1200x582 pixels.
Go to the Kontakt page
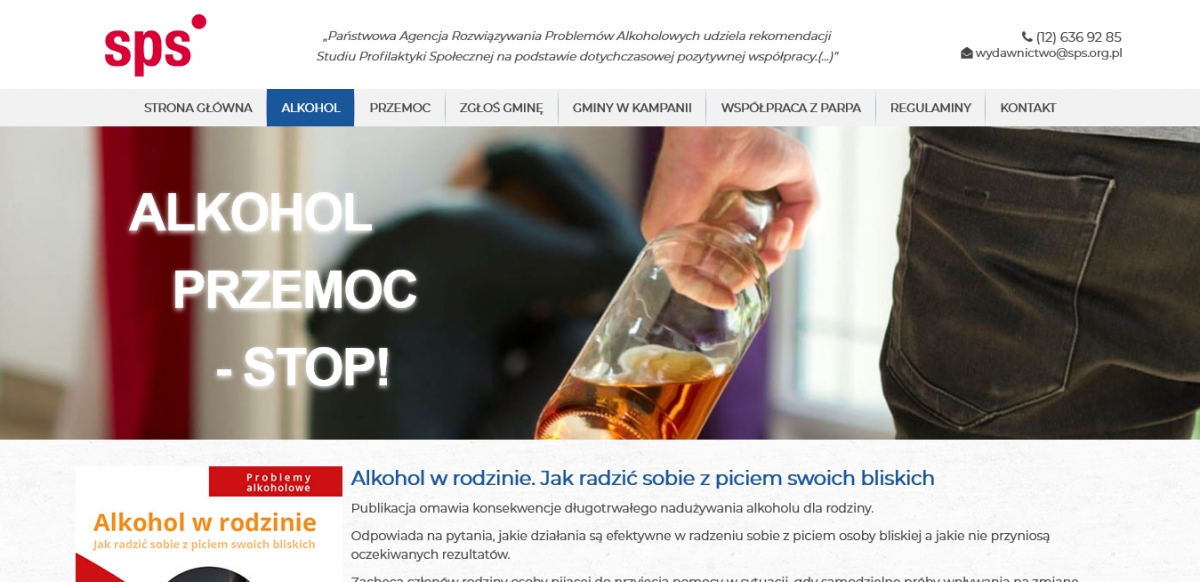point(1028,108)
